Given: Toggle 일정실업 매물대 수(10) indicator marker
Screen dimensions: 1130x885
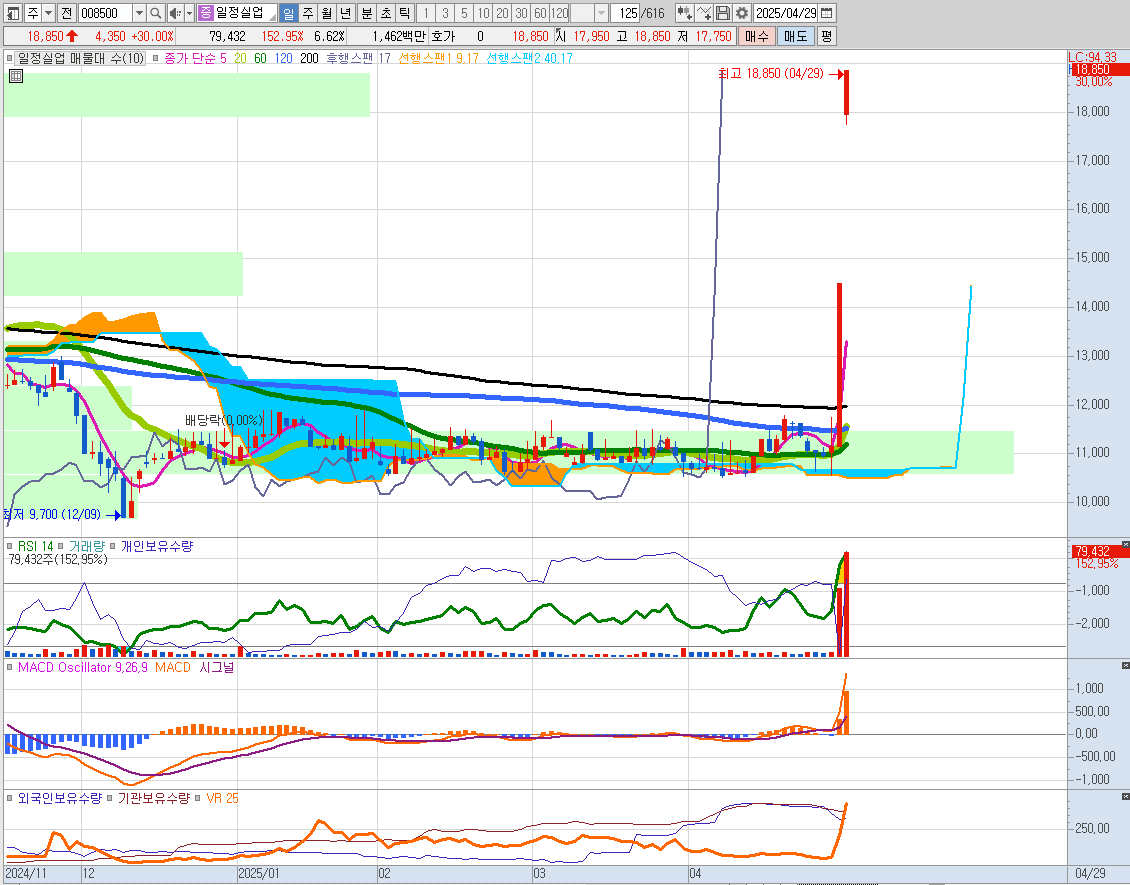Looking at the screenshot, I should click(x=9, y=58).
